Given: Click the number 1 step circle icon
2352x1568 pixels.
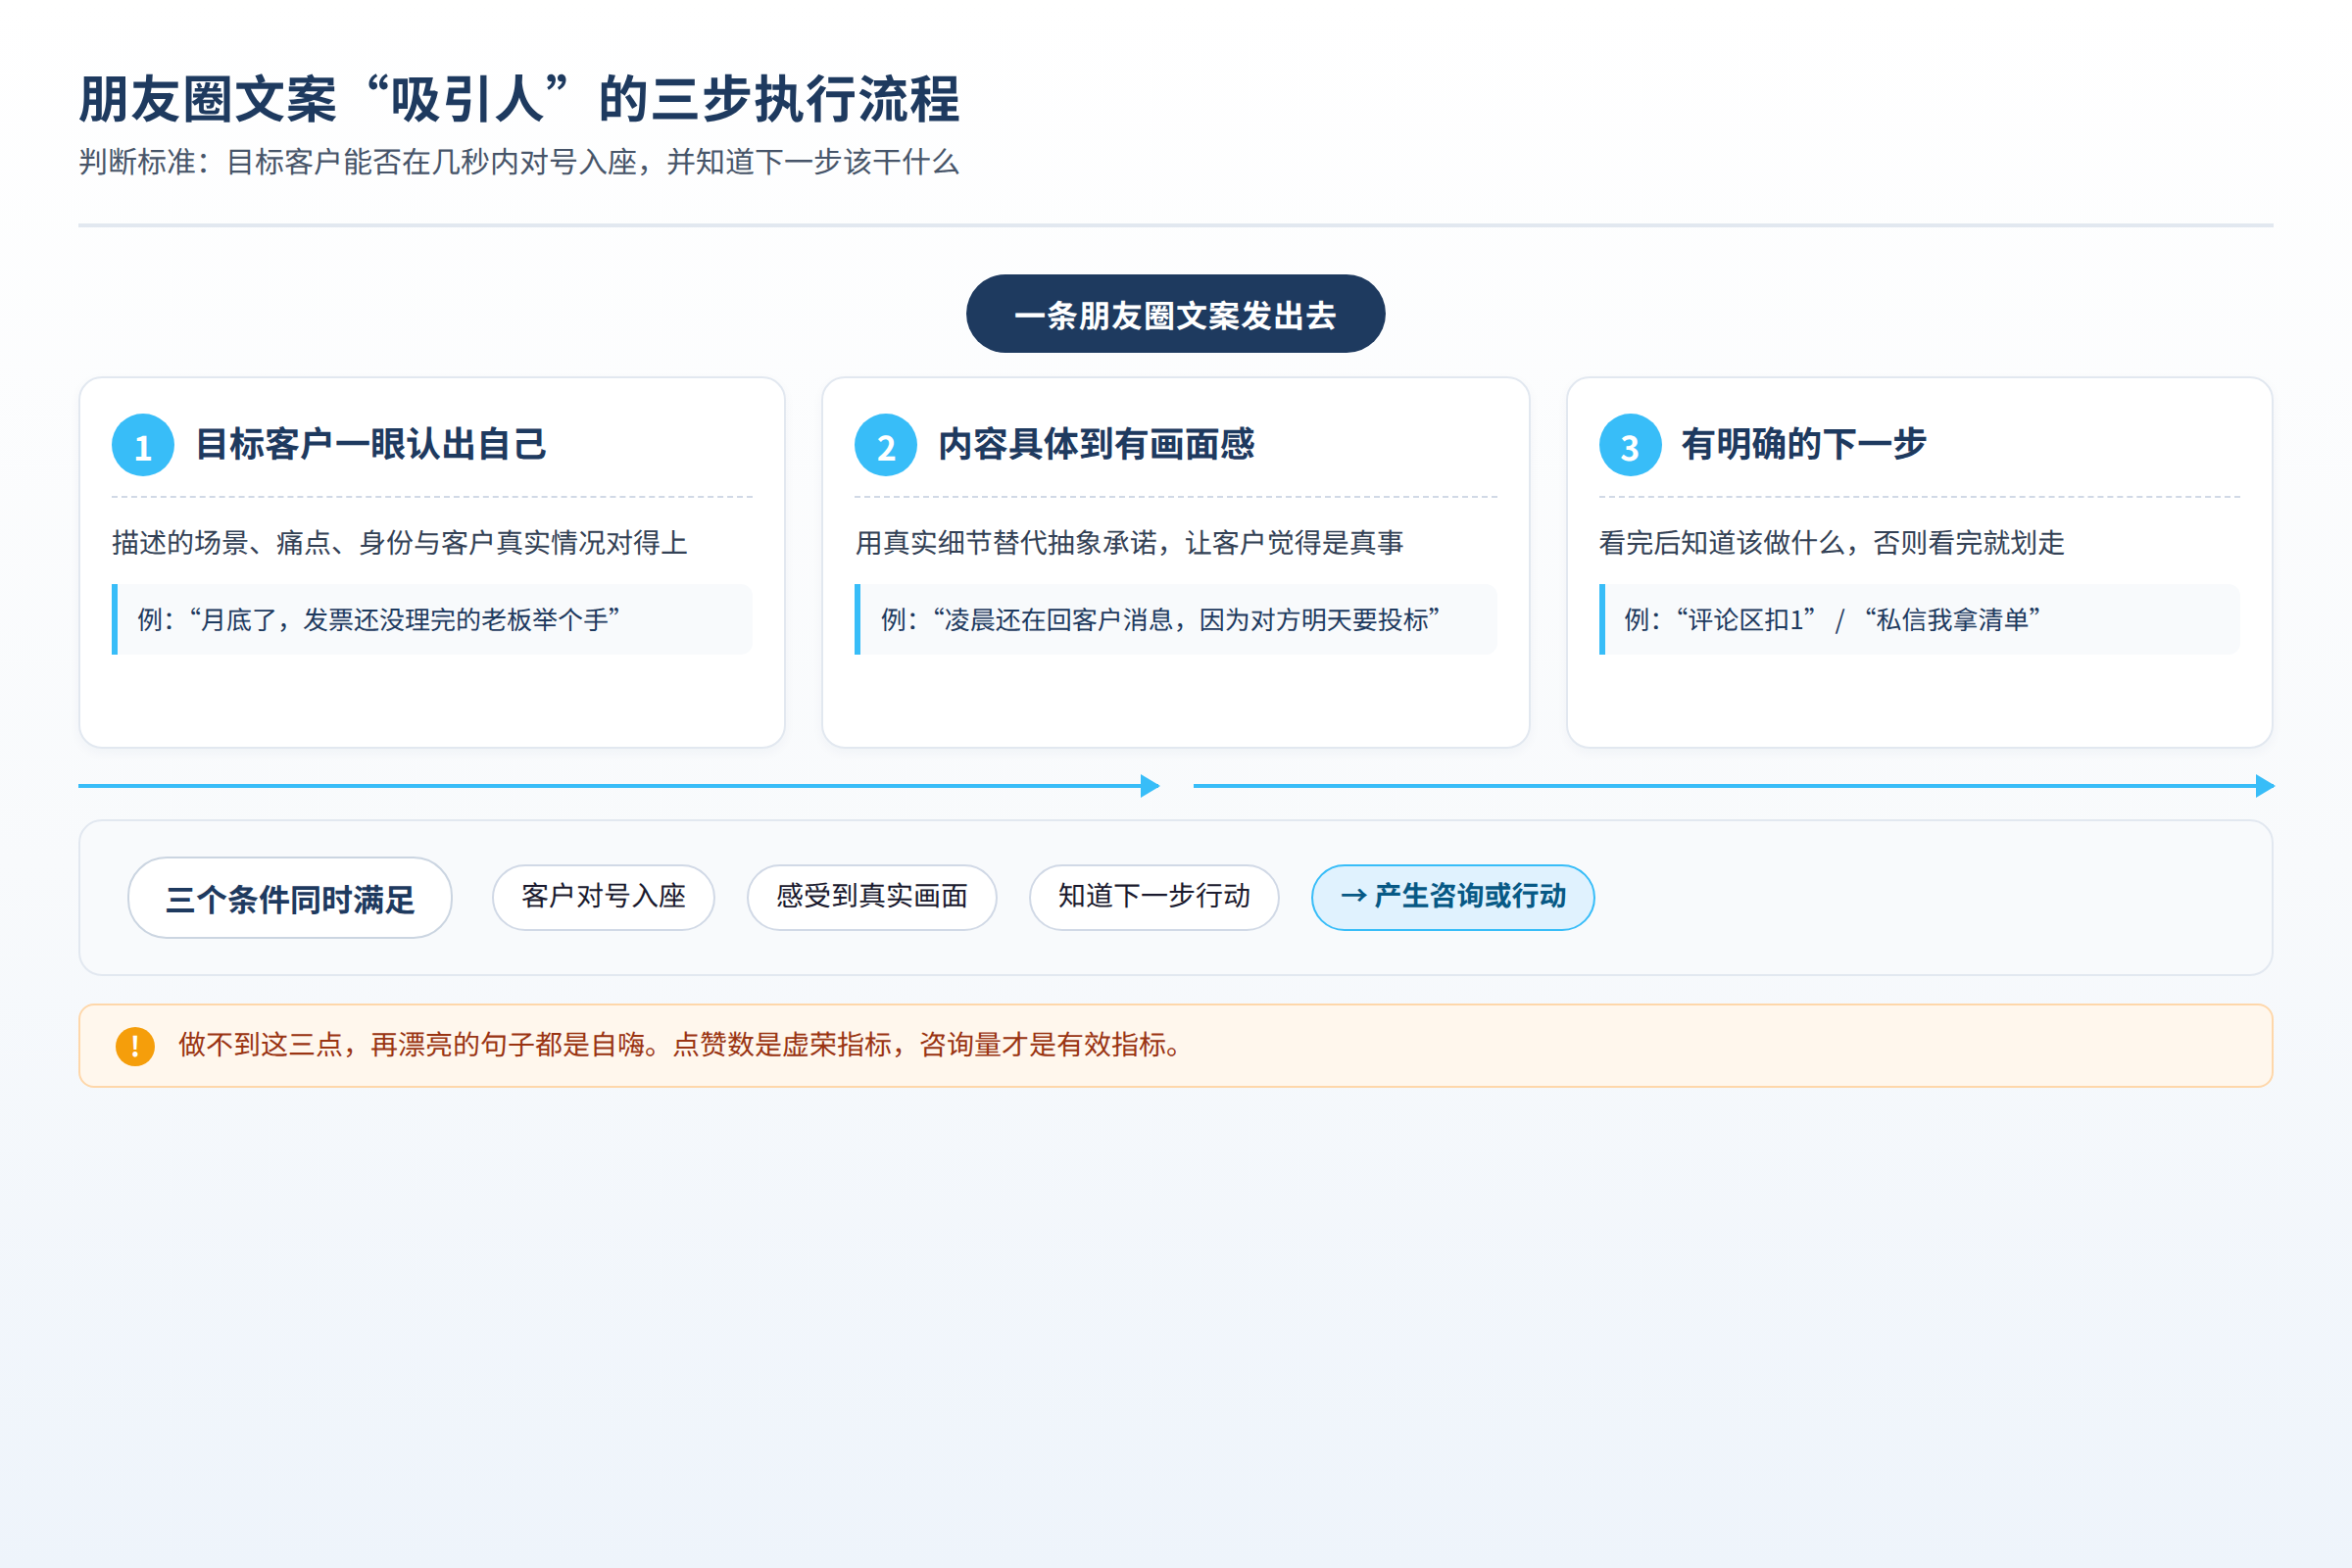Looking at the screenshot, I should pos(143,445).
